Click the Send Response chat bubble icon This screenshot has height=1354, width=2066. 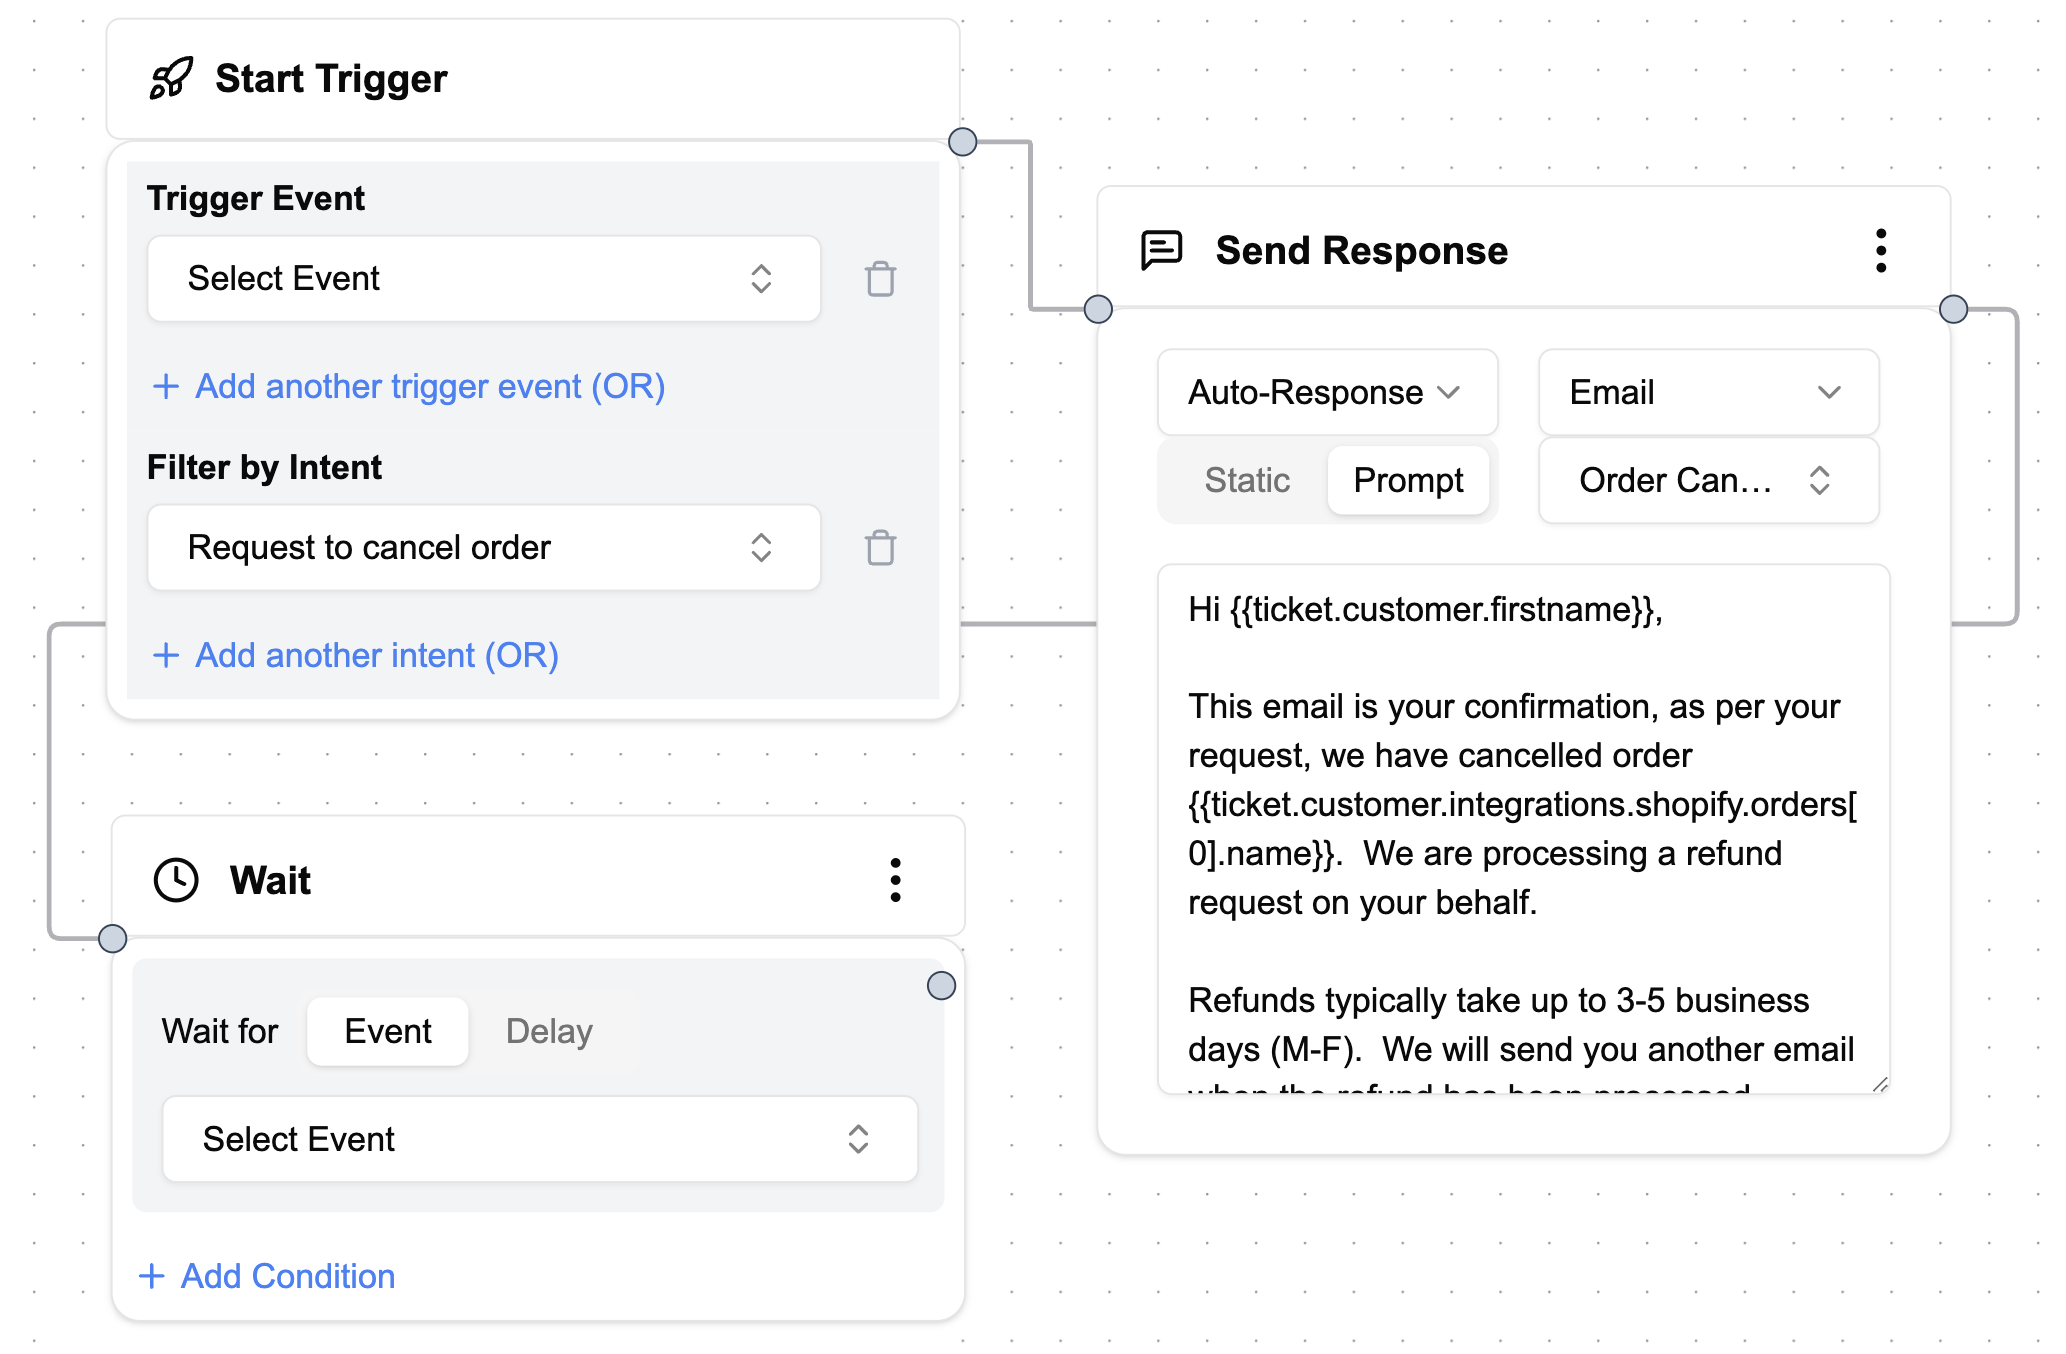click(1164, 249)
